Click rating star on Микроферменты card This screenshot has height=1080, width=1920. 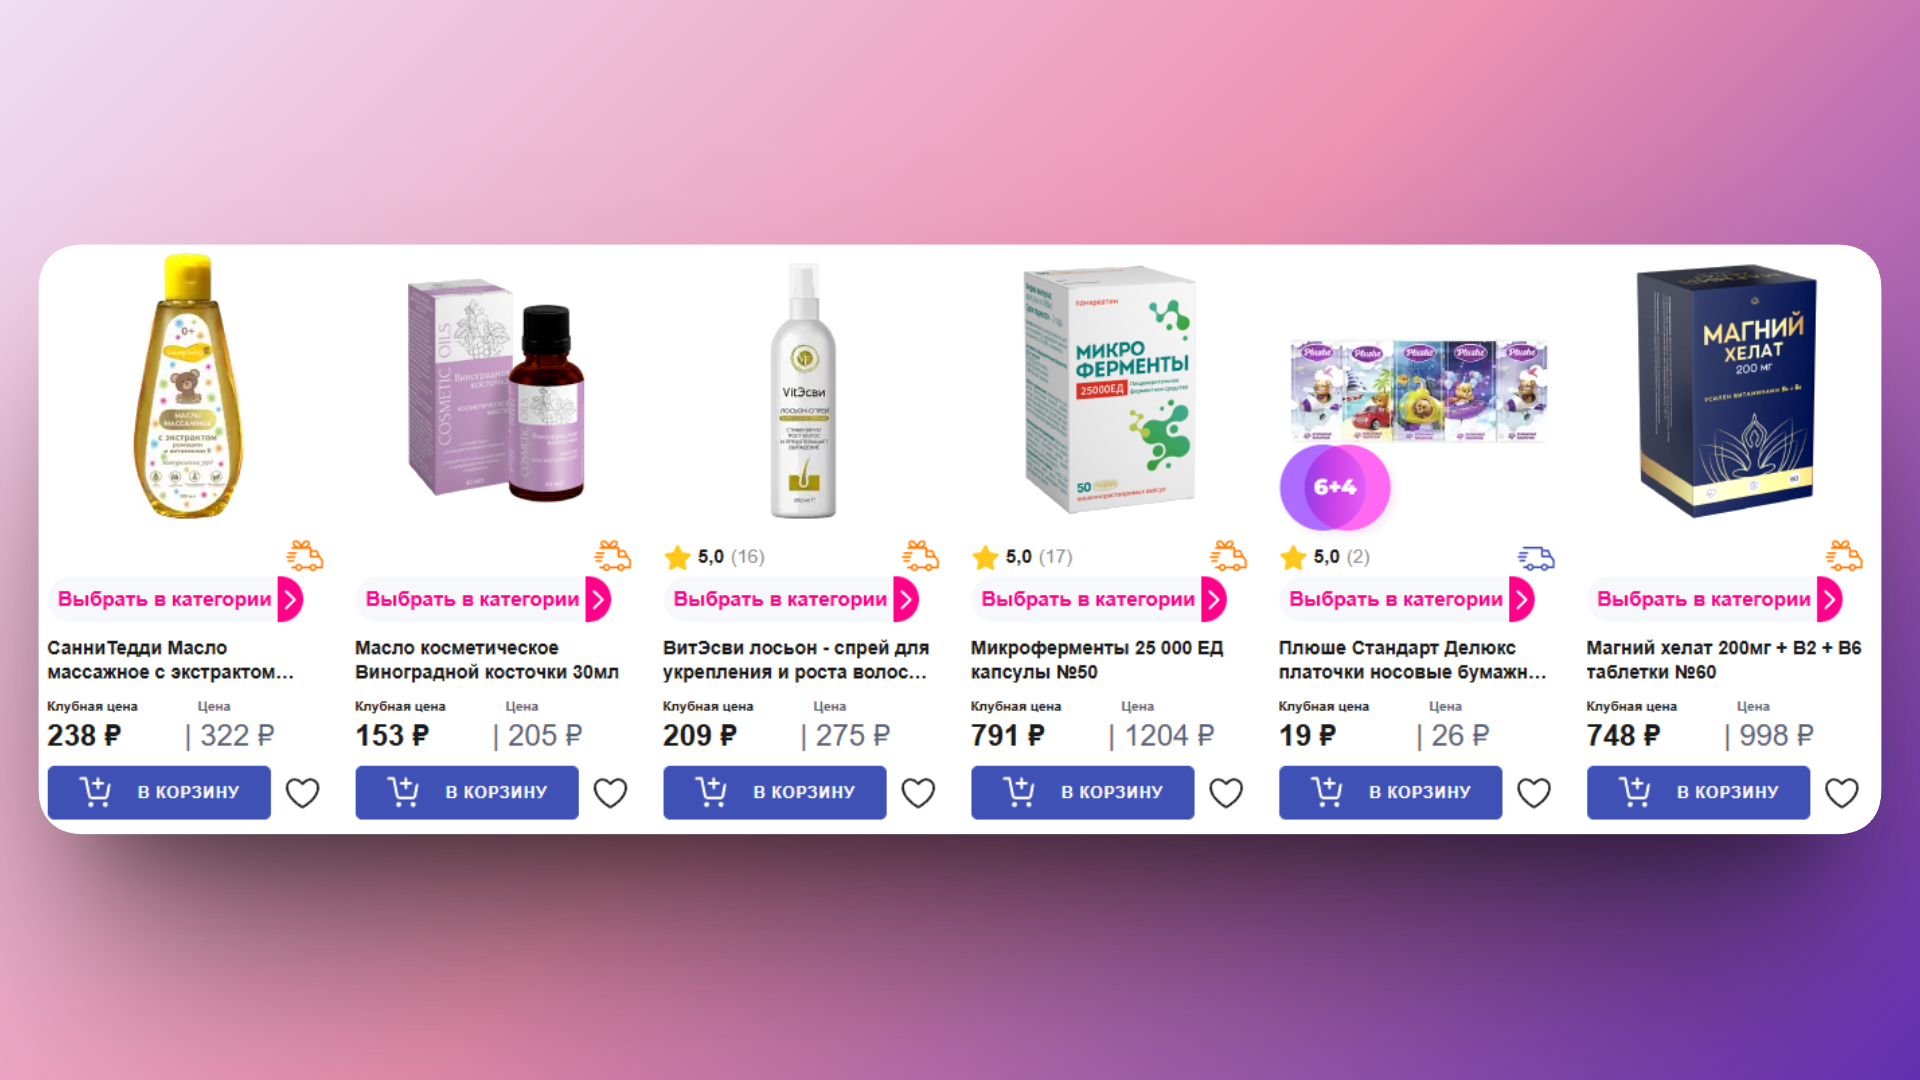coord(986,557)
